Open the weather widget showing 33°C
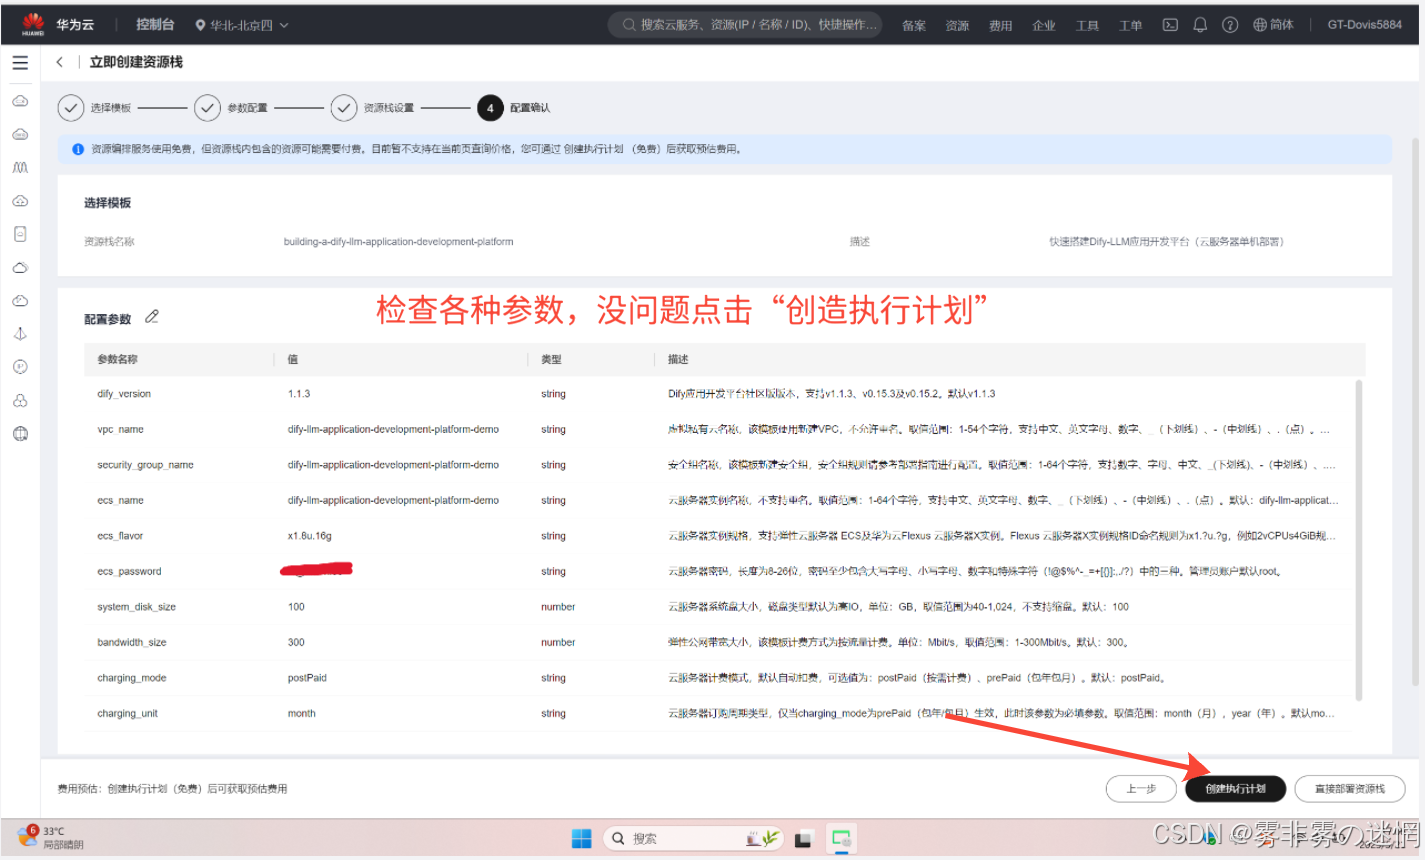The width and height of the screenshot is (1425, 860). [x=50, y=838]
